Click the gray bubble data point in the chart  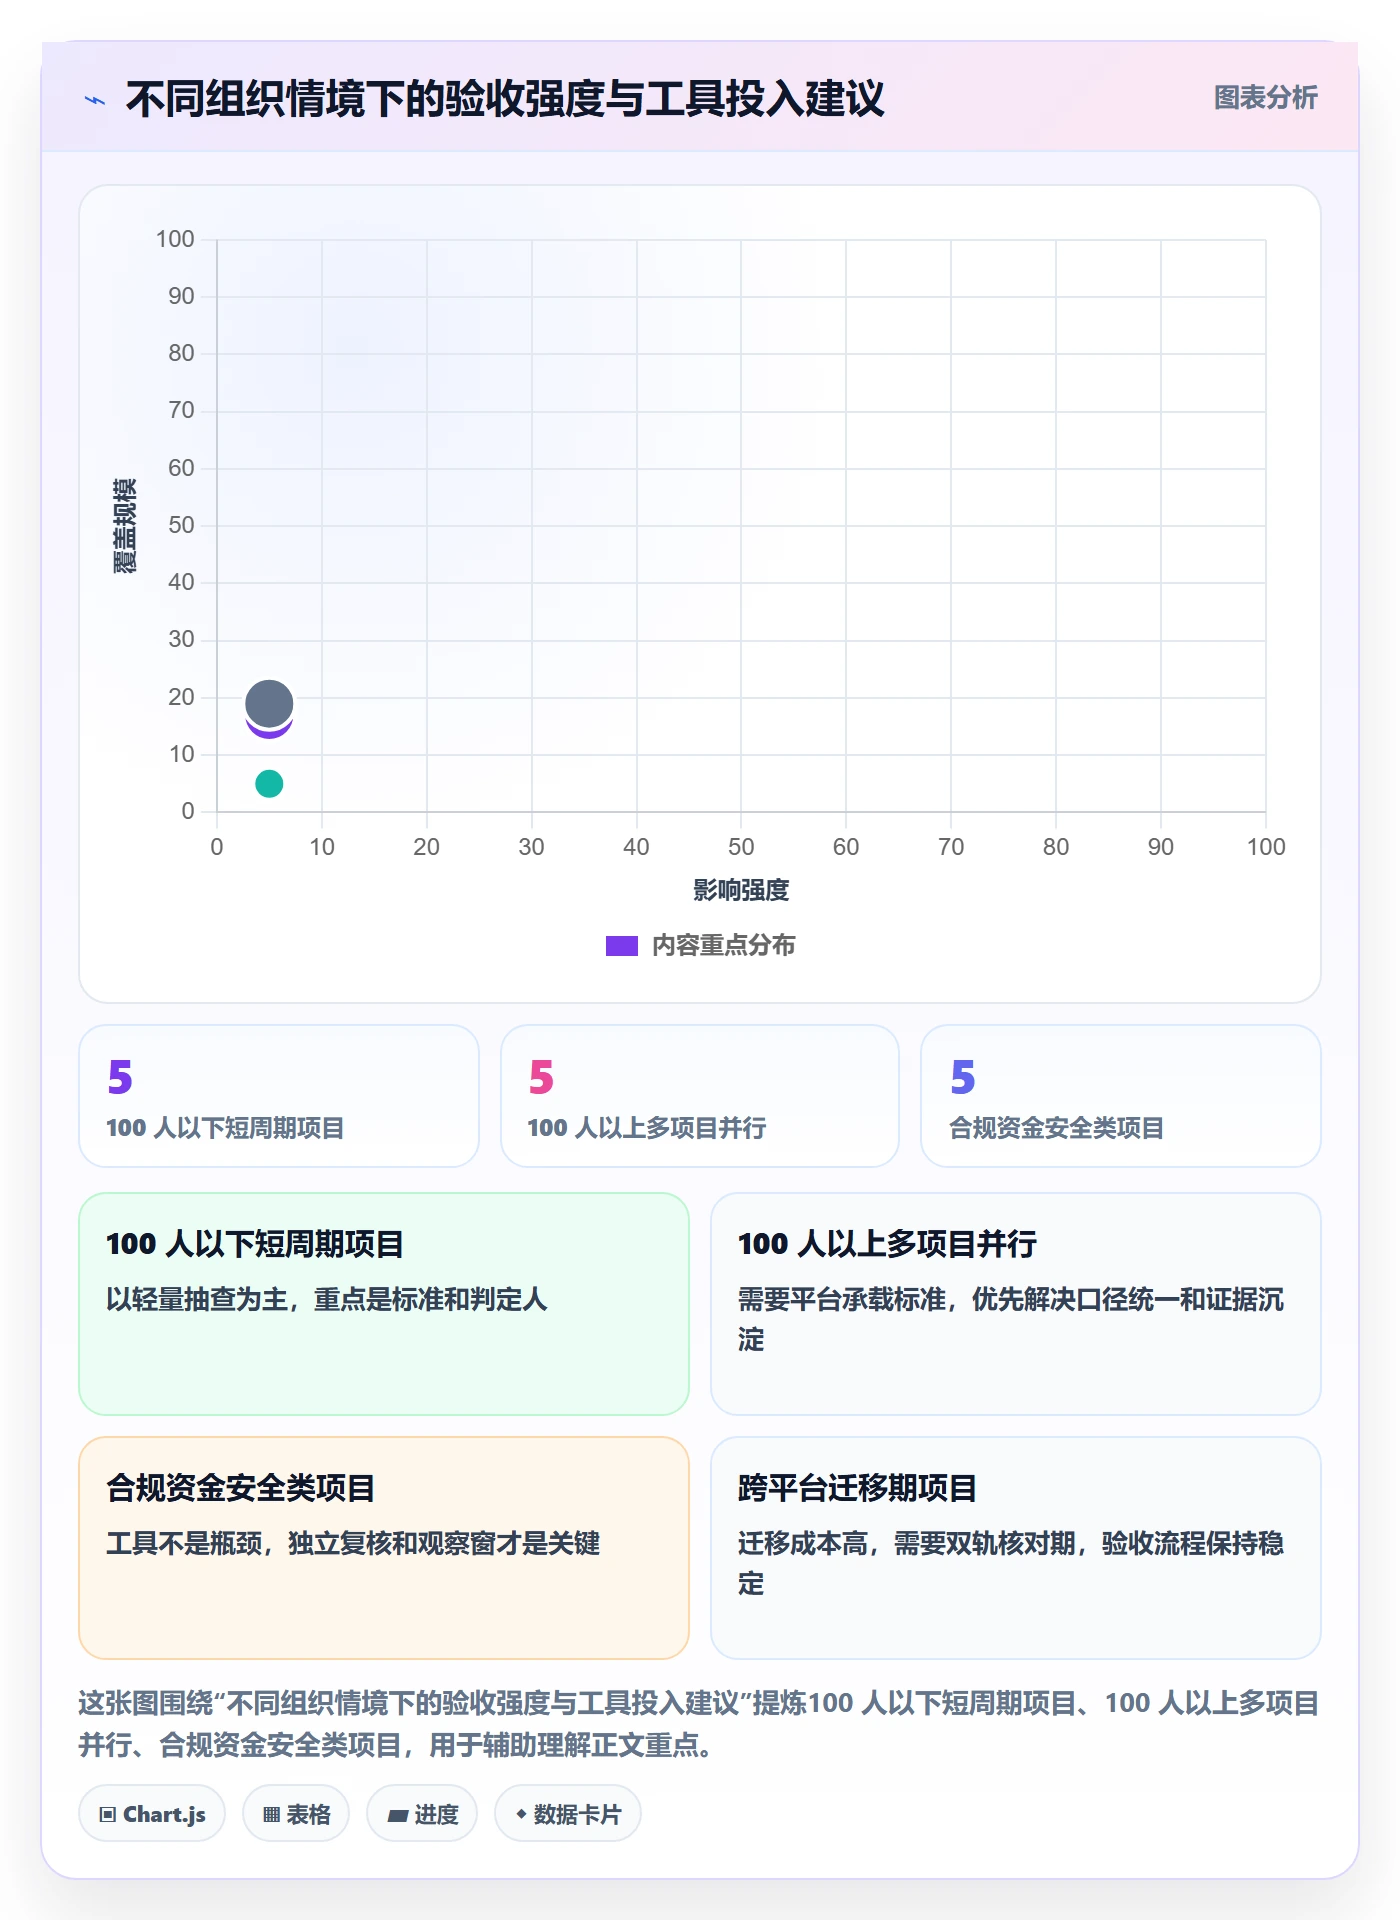[x=269, y=703]
